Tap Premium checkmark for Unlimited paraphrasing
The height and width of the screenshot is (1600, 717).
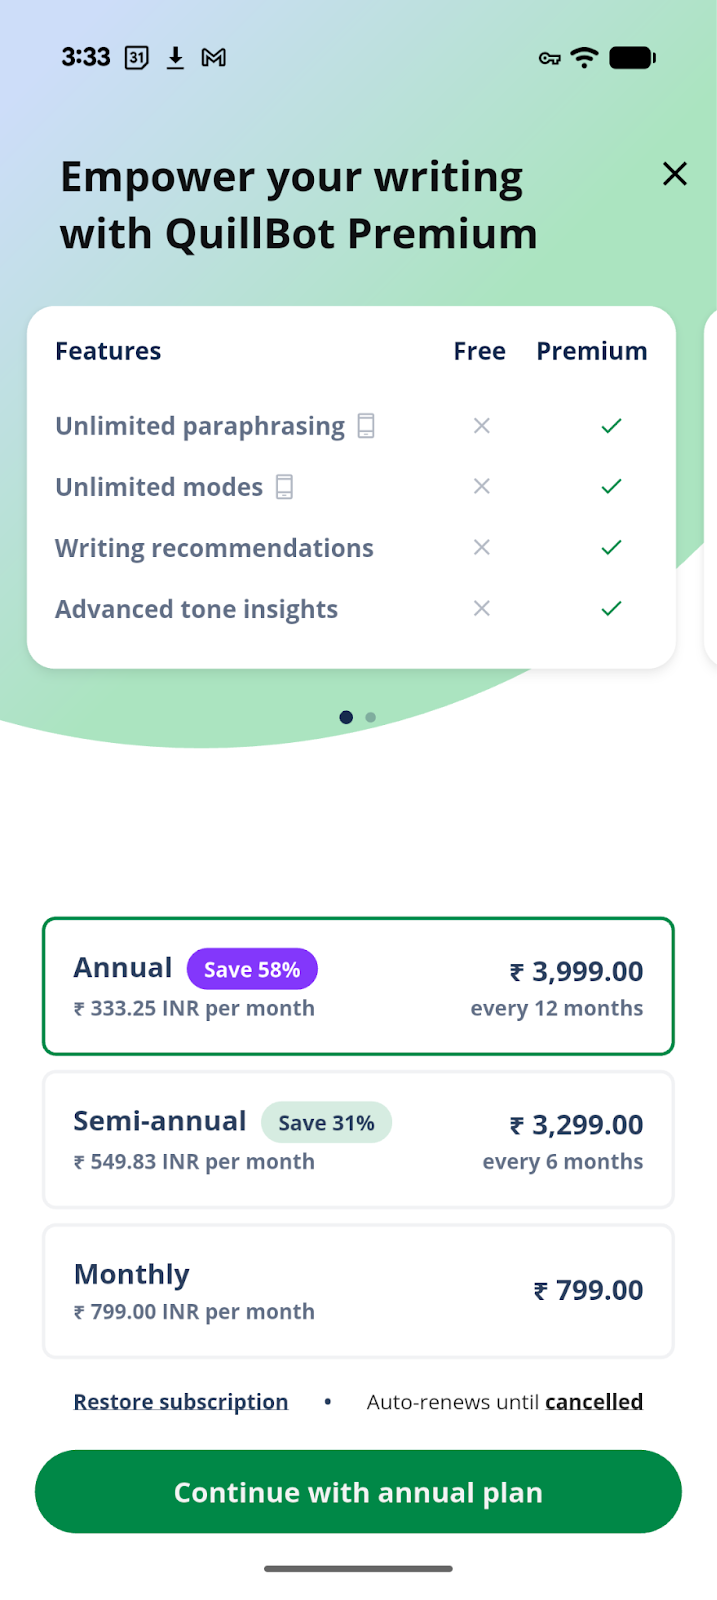[x=611, y=426]
